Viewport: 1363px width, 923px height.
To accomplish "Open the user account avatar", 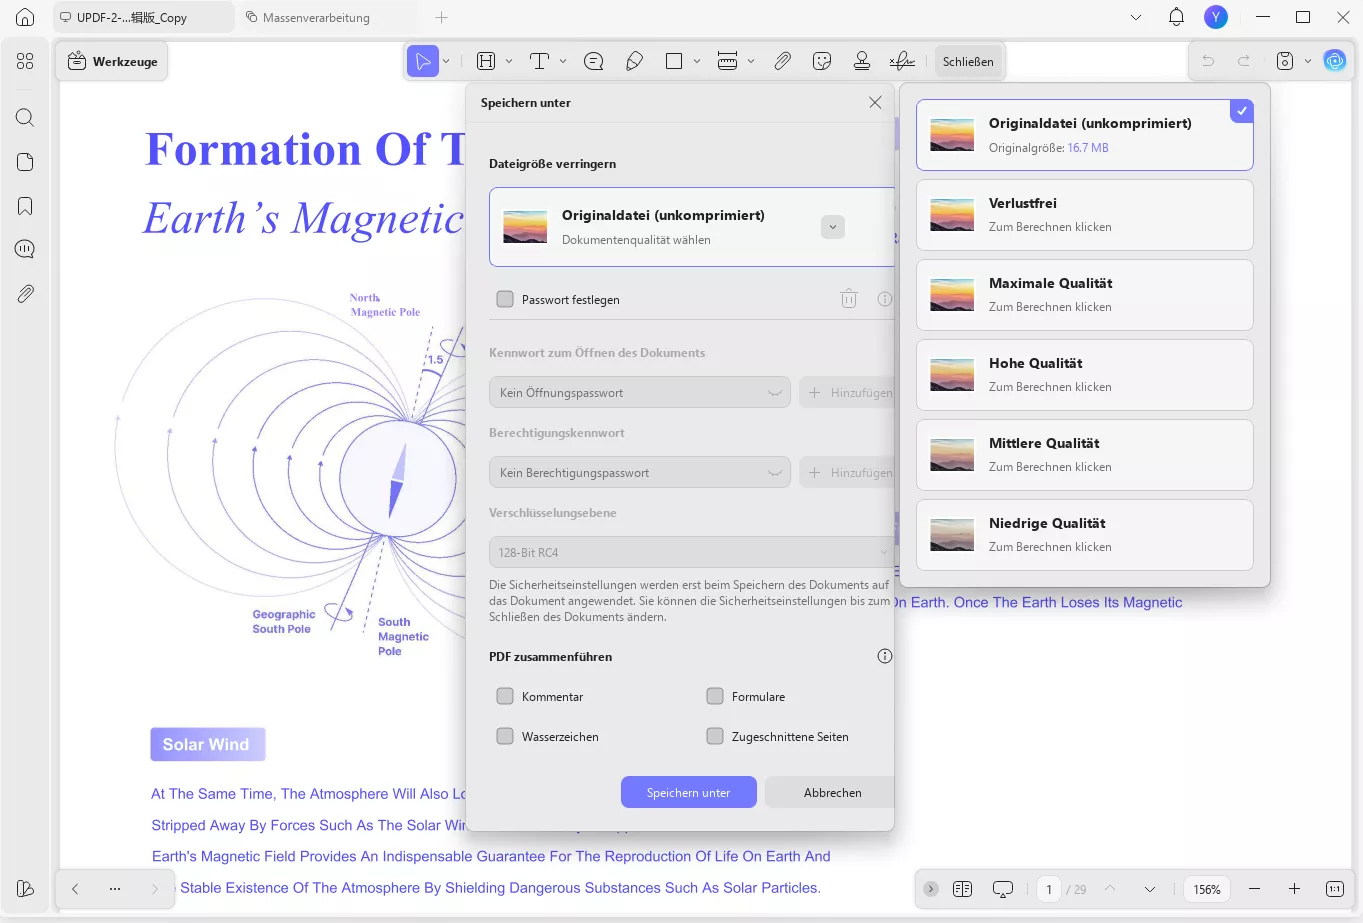I will (x=1216, y=17).
